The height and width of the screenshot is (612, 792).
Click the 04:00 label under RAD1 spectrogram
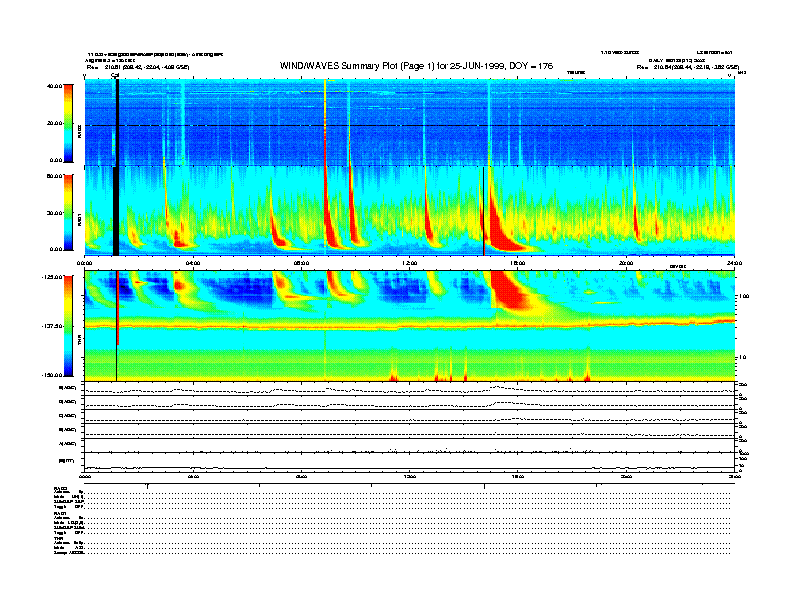pyautogui.click(x=193, y=264)
